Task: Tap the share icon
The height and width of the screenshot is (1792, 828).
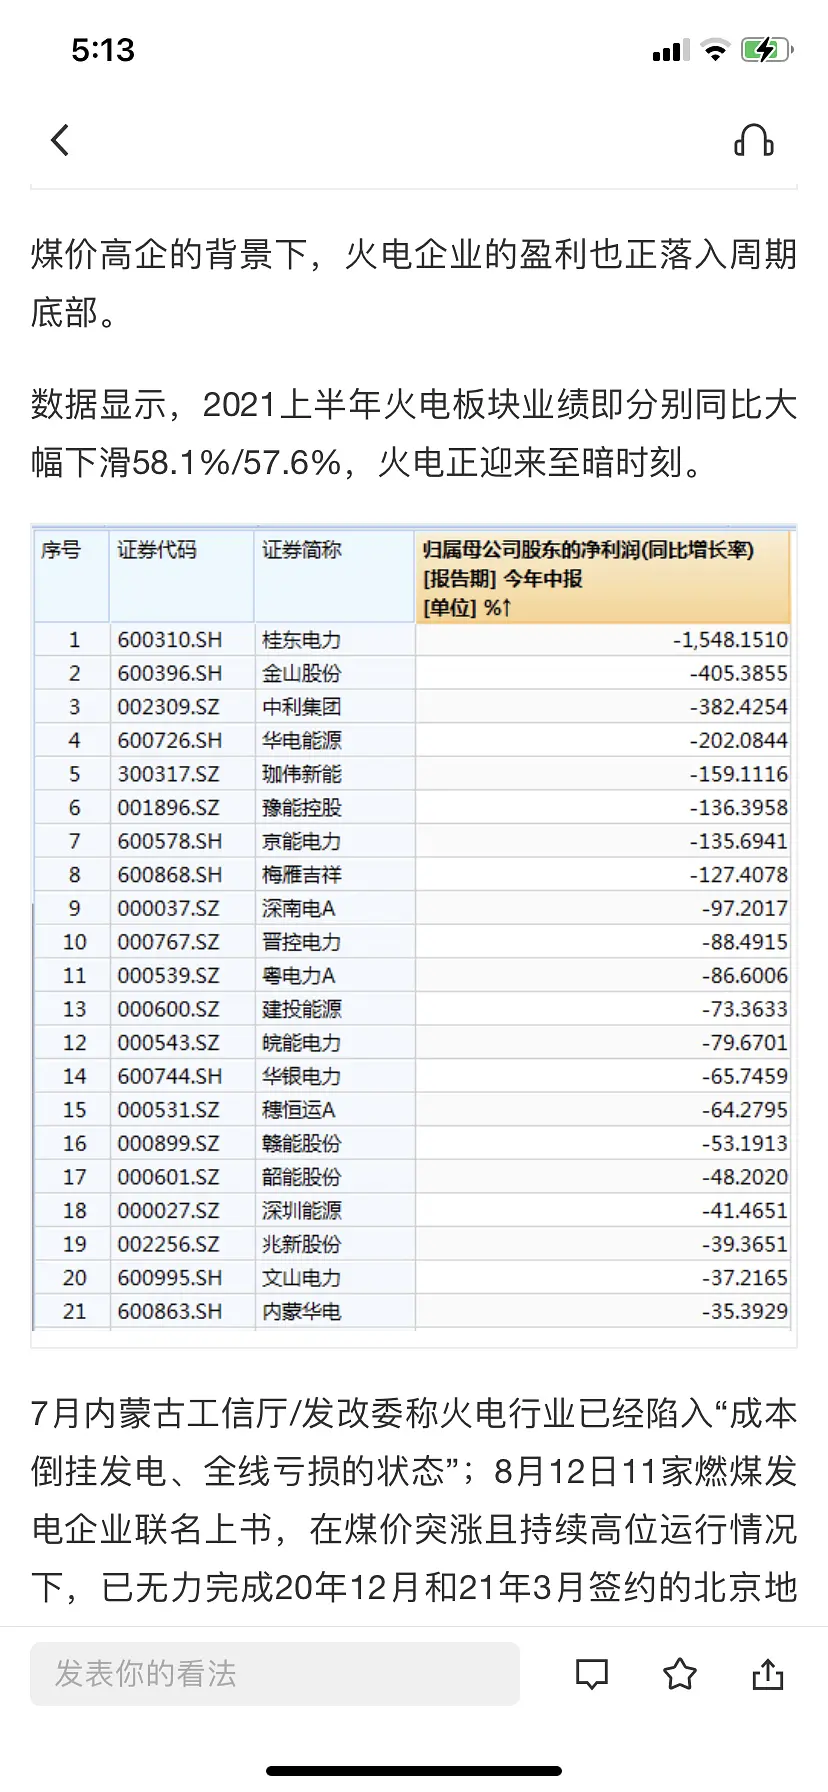Action: coord(767,1674)
